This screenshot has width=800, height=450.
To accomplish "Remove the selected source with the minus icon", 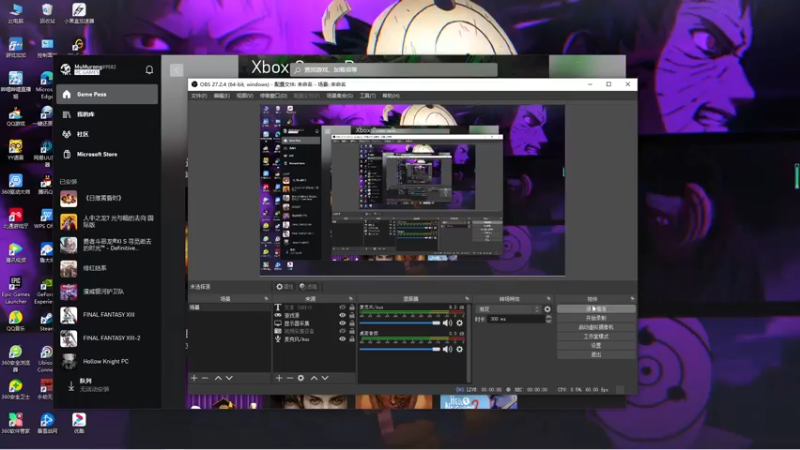I will click(290, 378).
